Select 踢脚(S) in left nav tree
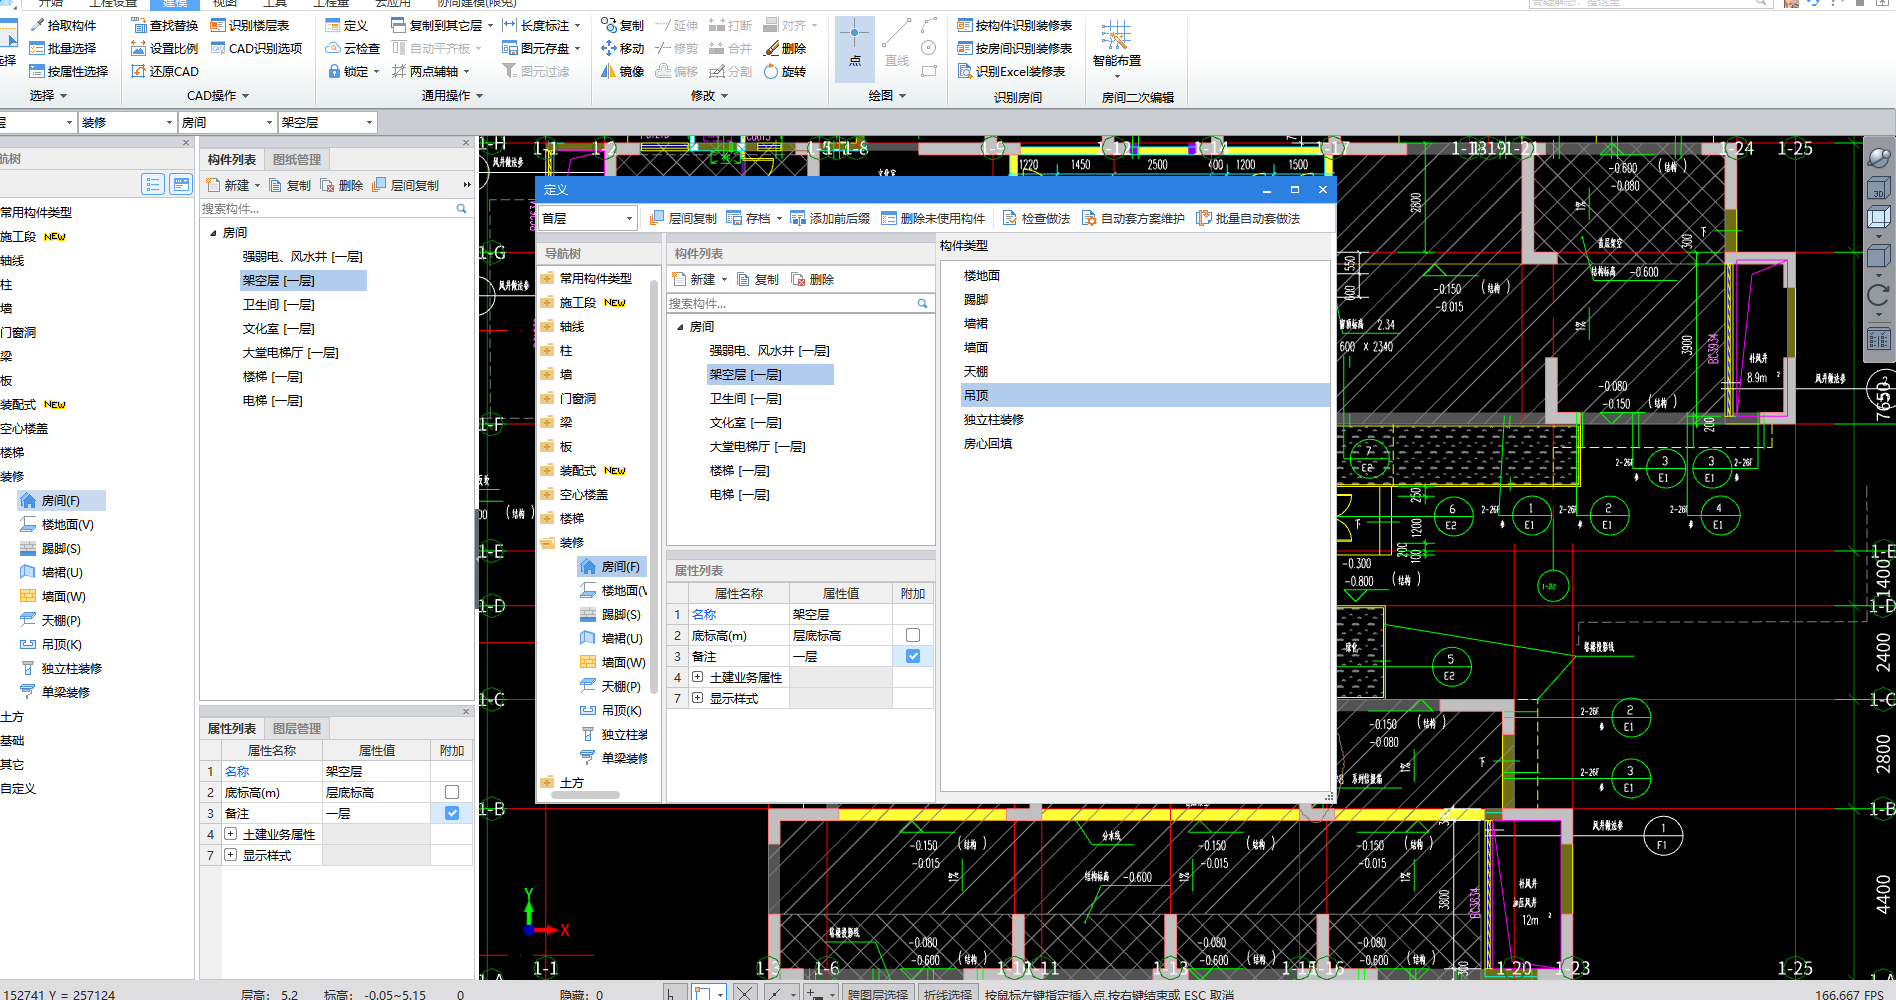The width and height of the screenshot is (1896, 1000). (x=51, y=548)
